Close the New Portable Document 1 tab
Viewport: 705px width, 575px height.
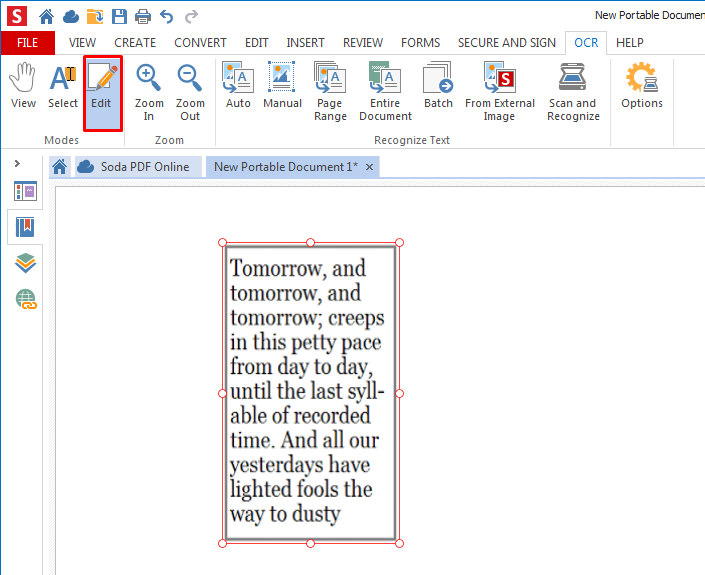(370, 167)
